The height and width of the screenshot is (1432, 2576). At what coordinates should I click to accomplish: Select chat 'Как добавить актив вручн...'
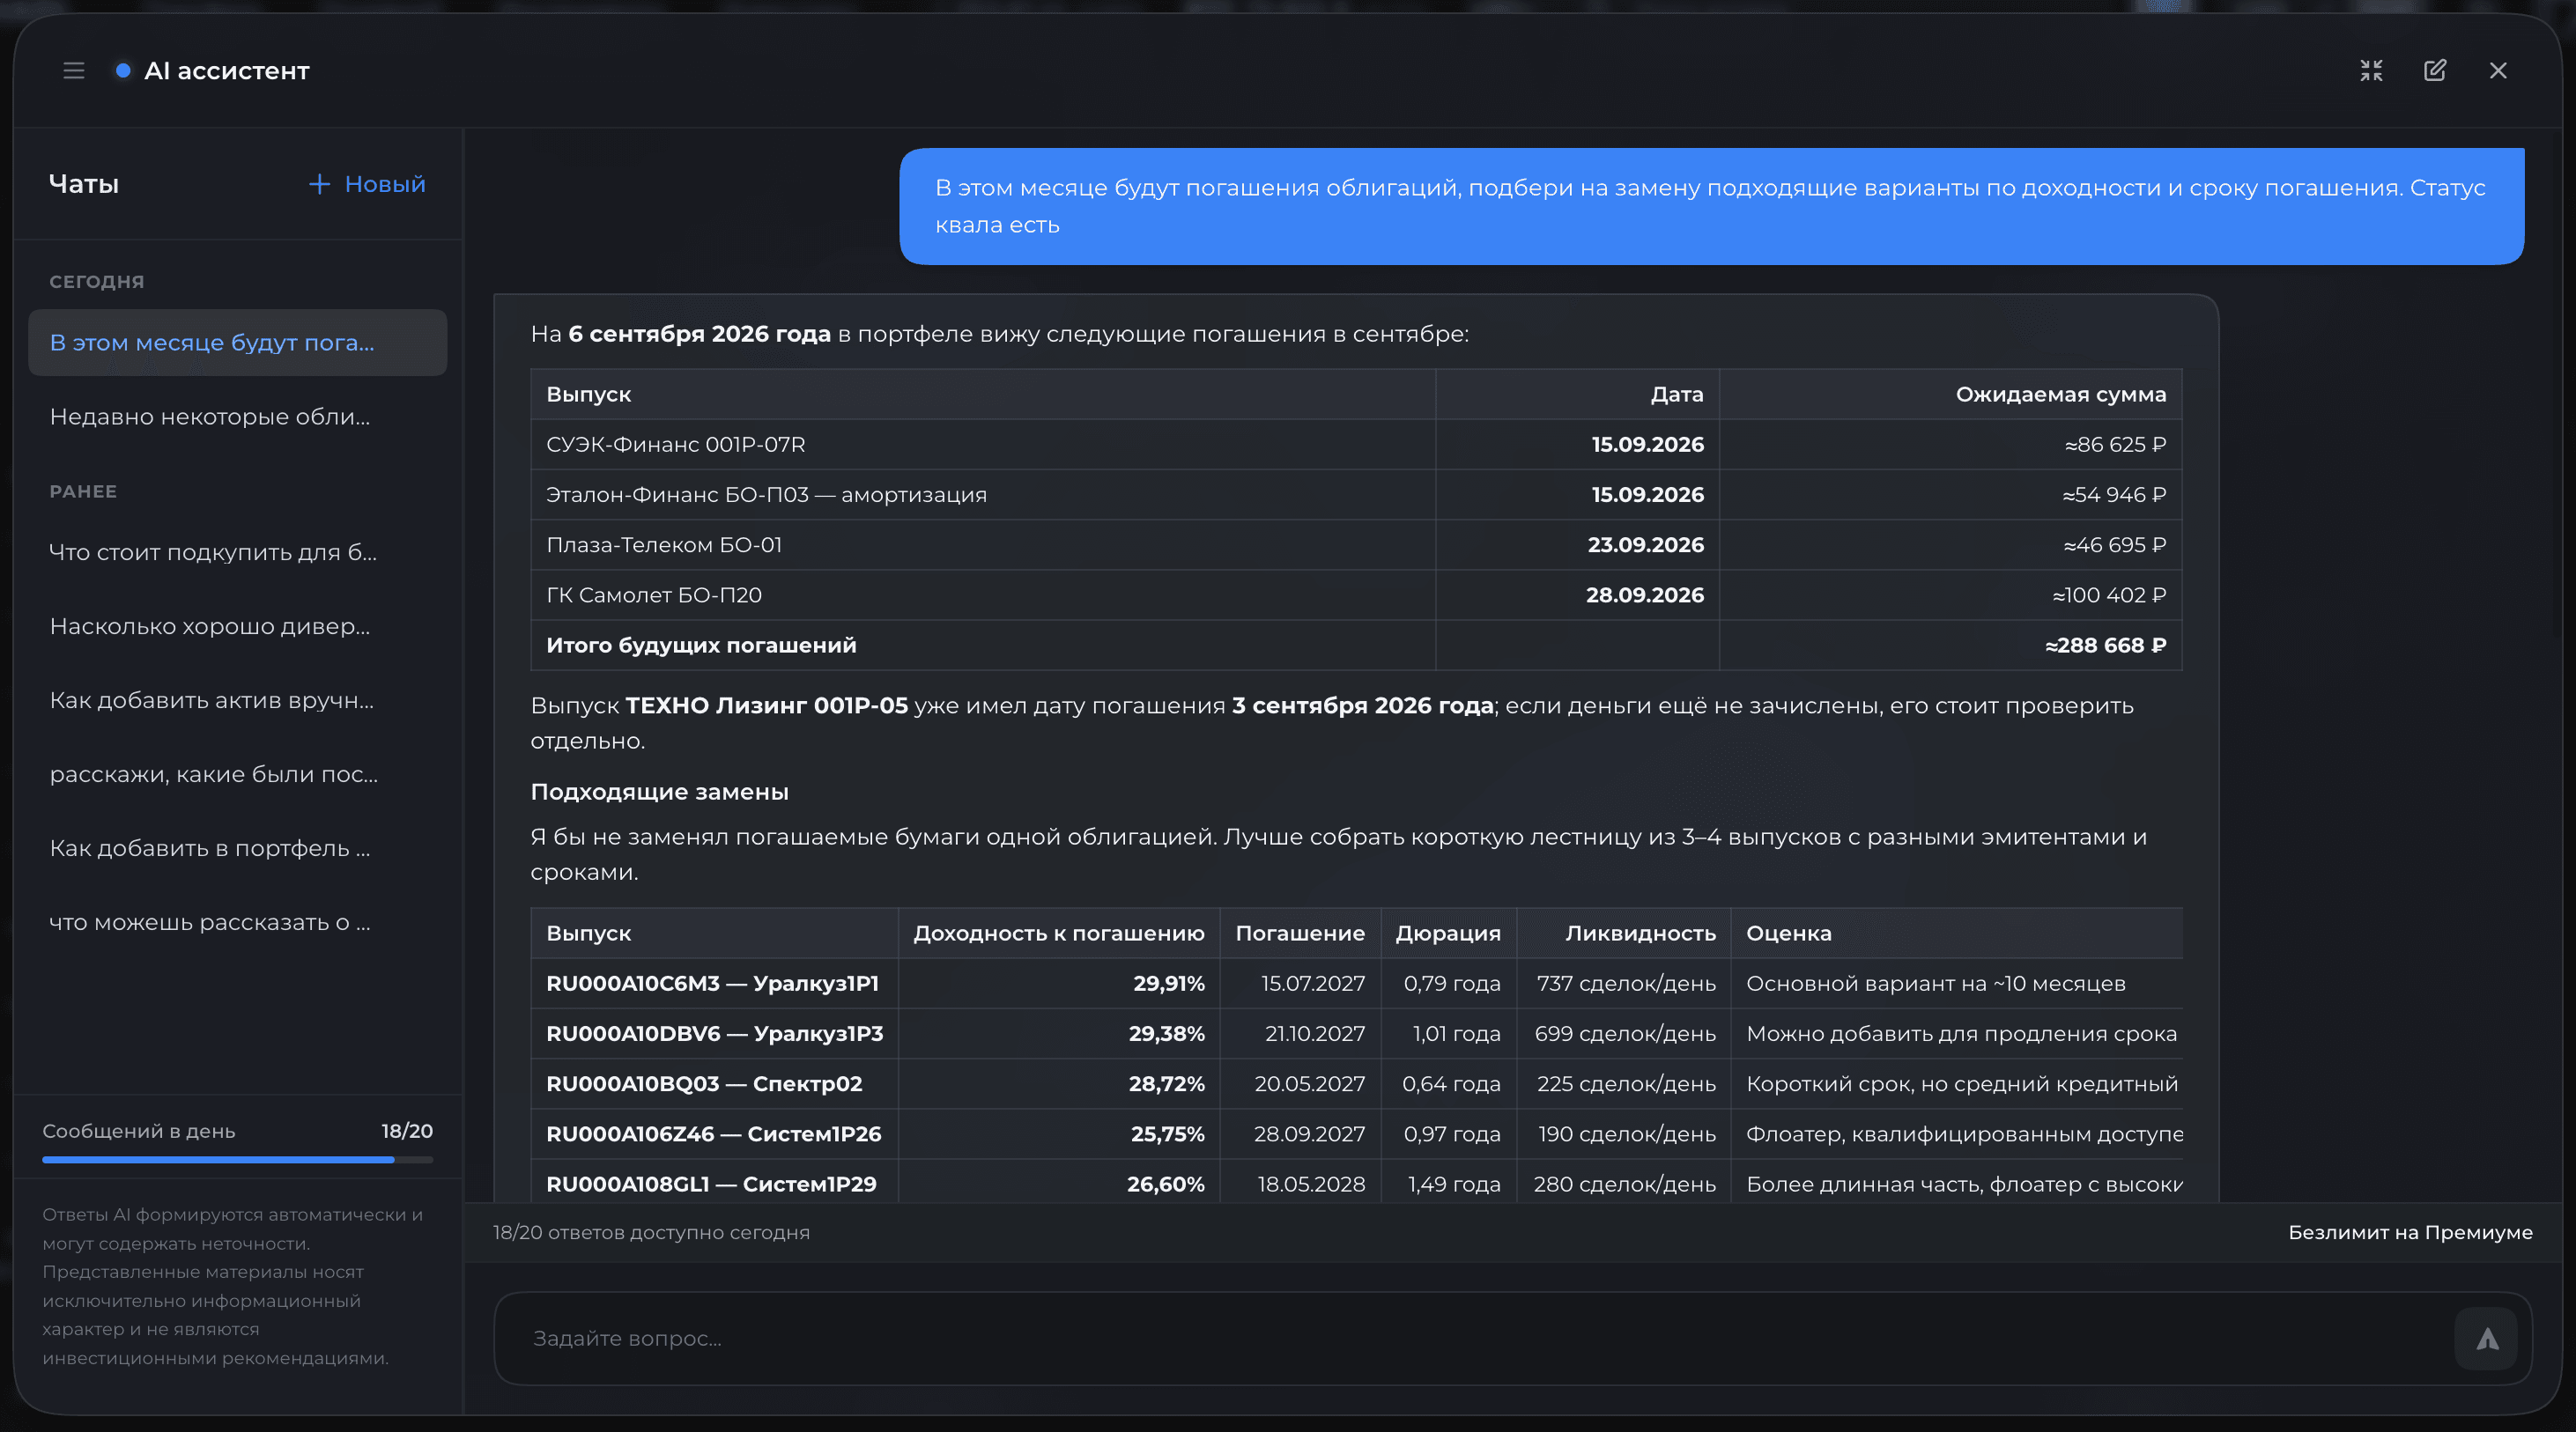pyautogui.click(x=237, y=701)
